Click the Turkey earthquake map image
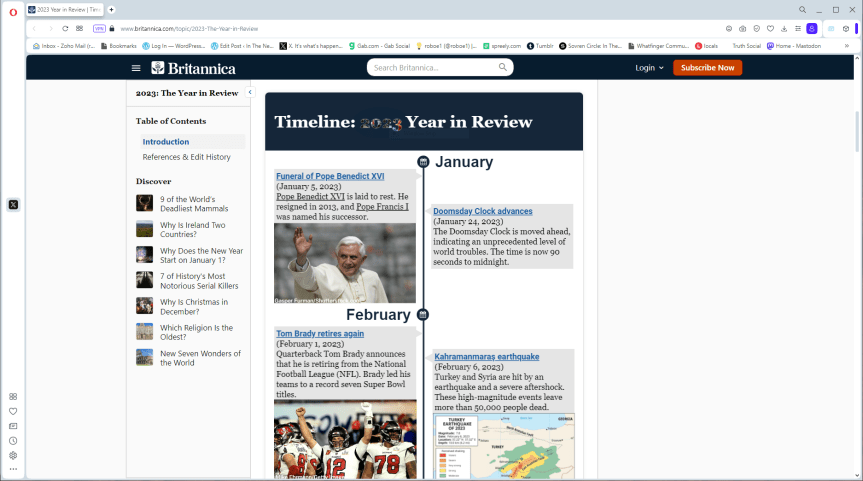Screen dimensions: 863x481 pos(504,446)
